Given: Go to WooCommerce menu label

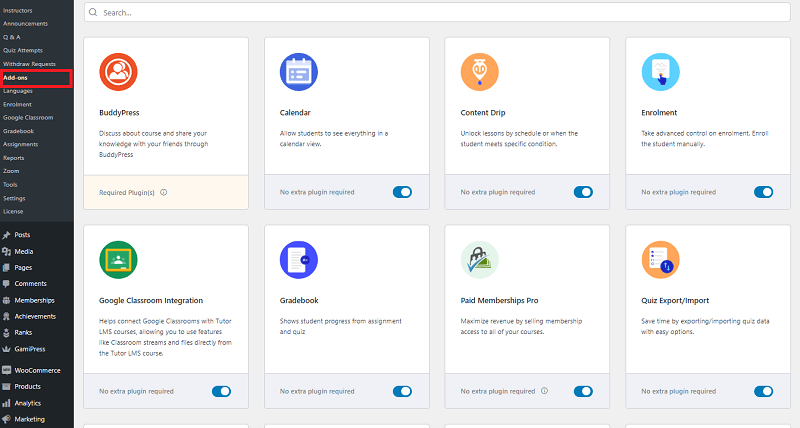Looking at the screenshot, I should pos(37,370).
